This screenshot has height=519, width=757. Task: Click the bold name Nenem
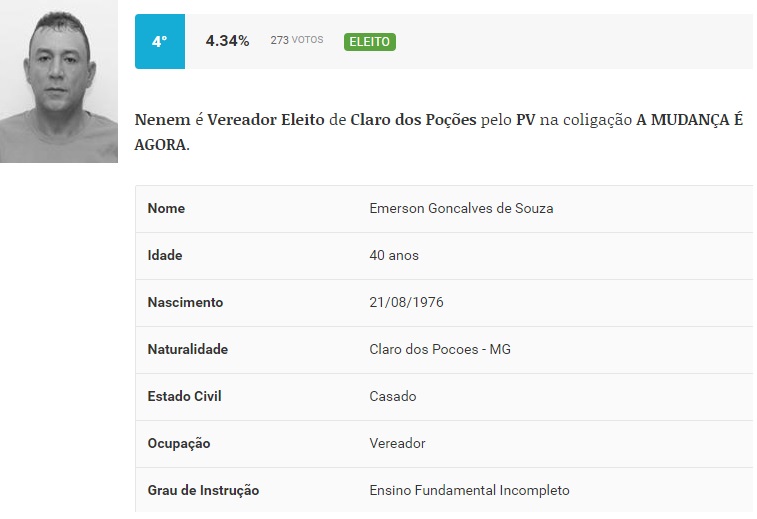click(161, 120)
